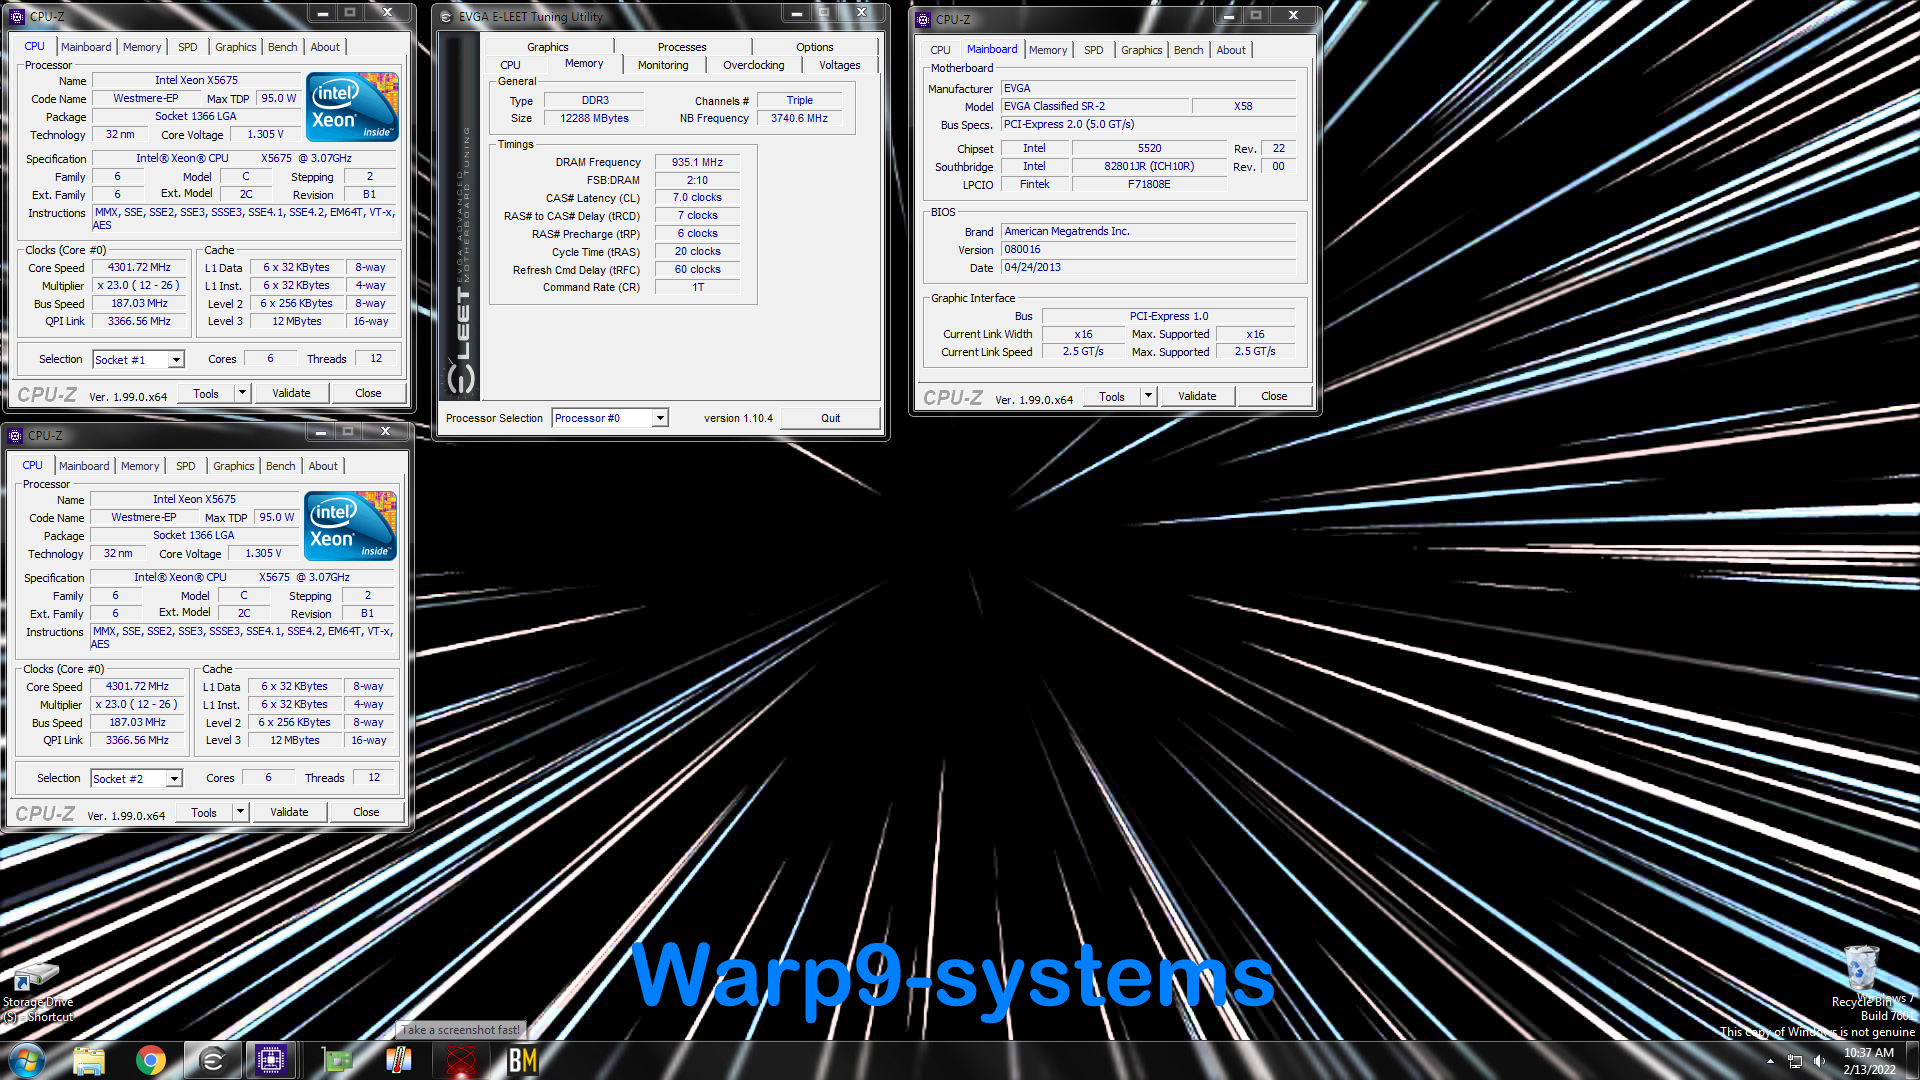The image size is (1920, 1080).
Task: Click Tools button in Socket #1 CPU-Z
Action: point(206,393)
